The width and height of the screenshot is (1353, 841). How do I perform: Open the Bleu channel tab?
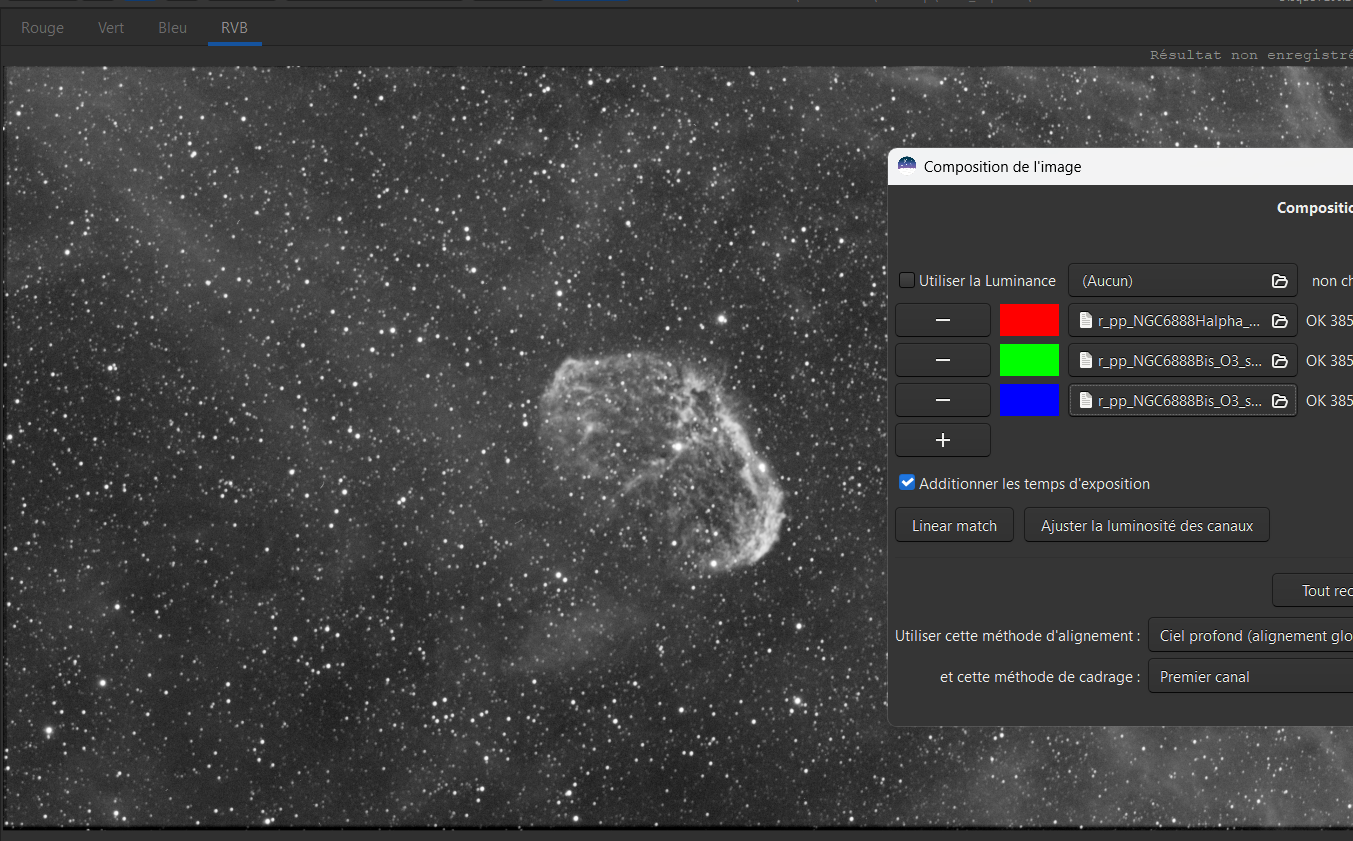pyautogui.click(x=172, y=28)
